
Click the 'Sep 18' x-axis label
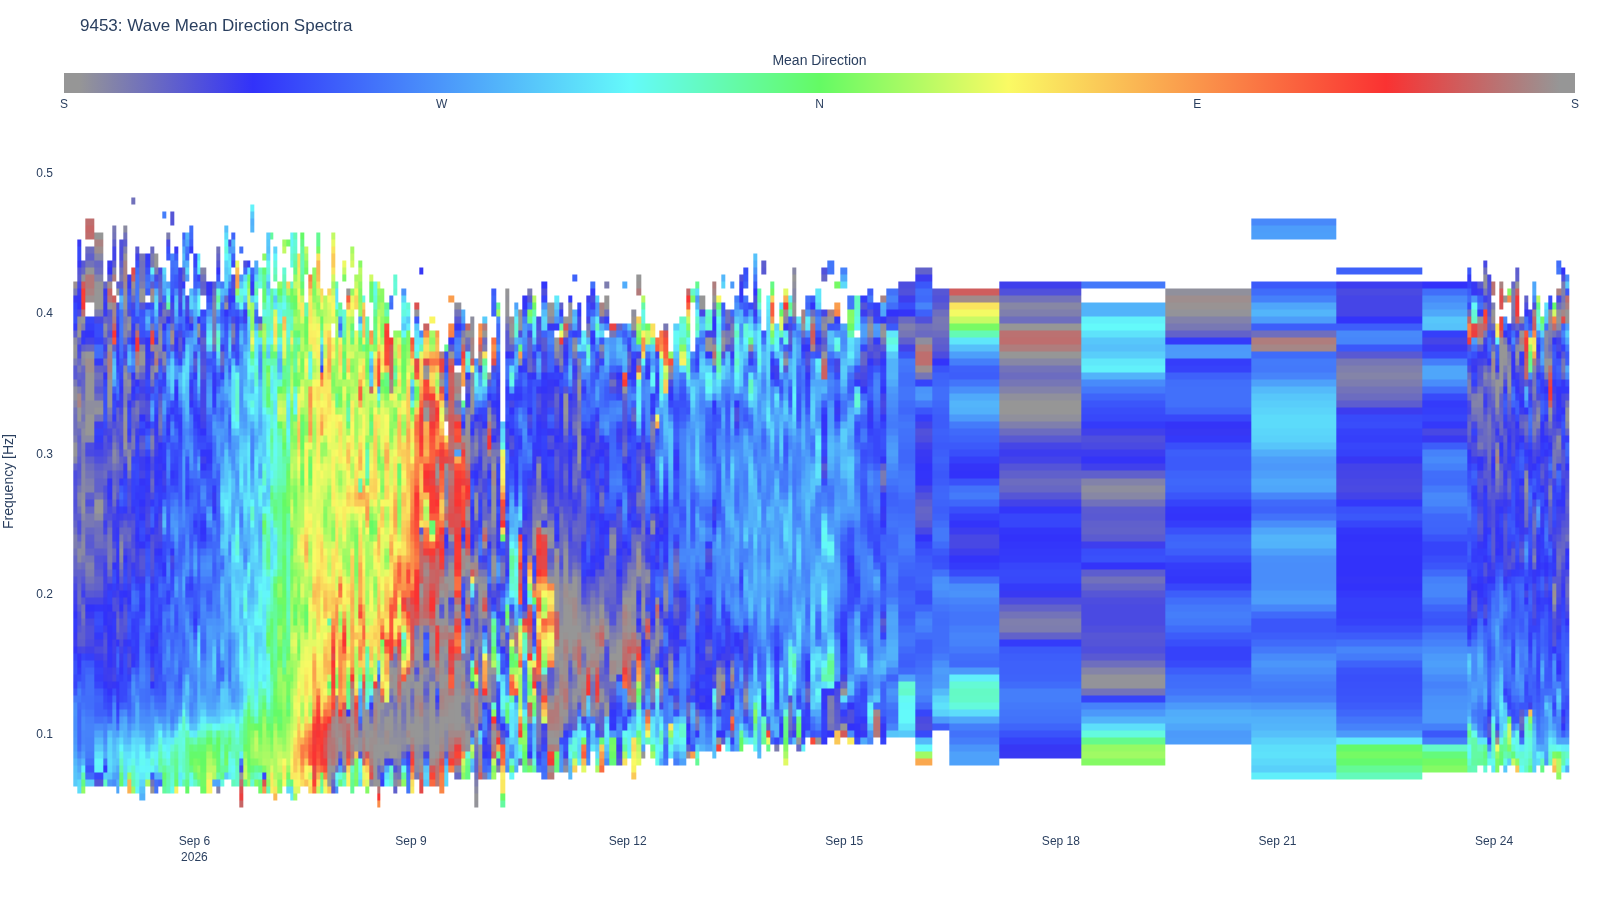[1061, 841]
